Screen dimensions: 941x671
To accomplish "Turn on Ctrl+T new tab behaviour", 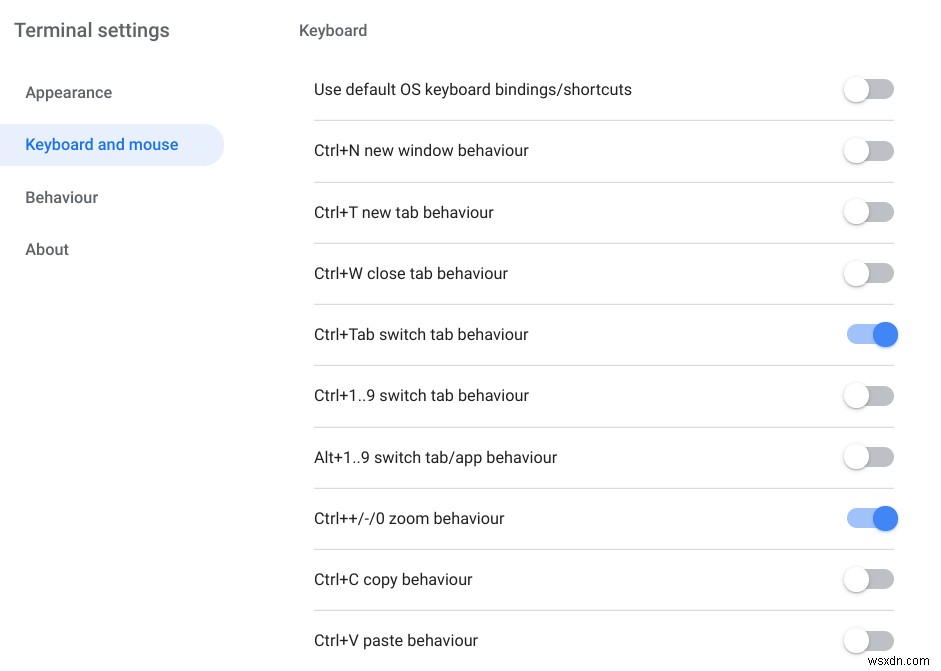I will pos(869,212).
